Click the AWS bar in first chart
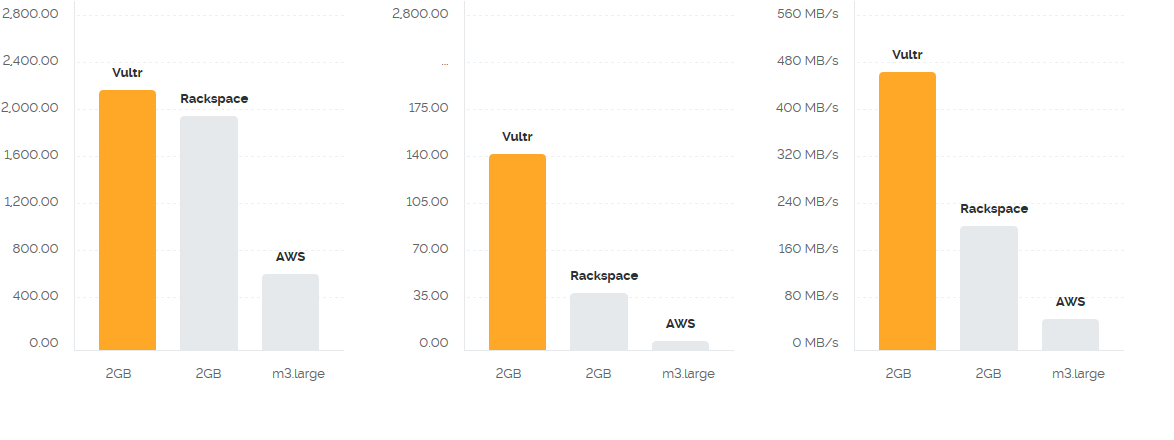 coord(291,312)
